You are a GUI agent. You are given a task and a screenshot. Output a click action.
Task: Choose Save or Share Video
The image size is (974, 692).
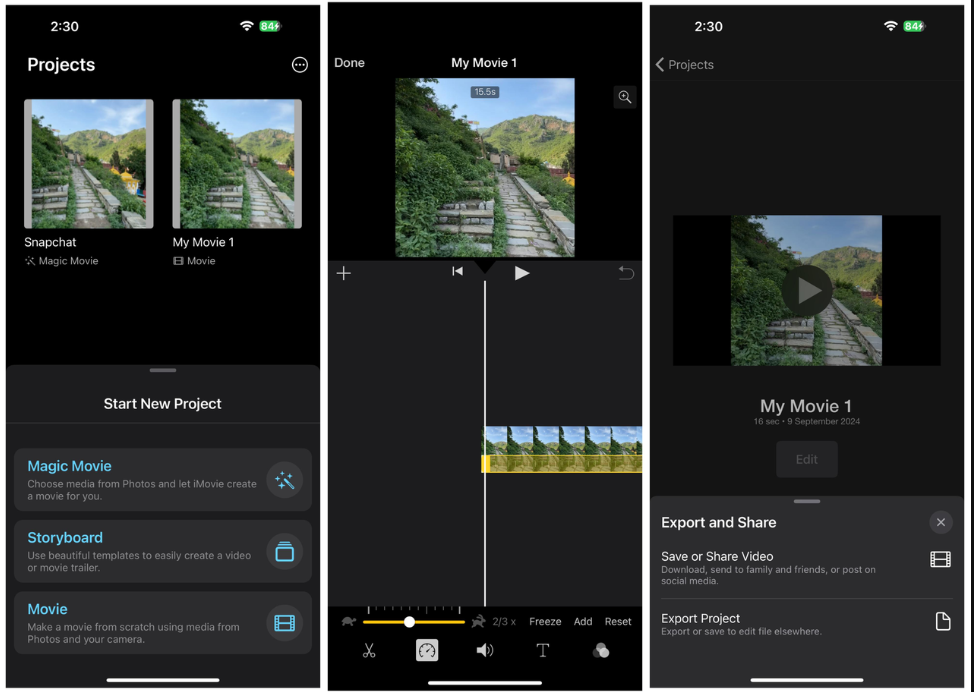pyautogui.click(x=806, y=568)
